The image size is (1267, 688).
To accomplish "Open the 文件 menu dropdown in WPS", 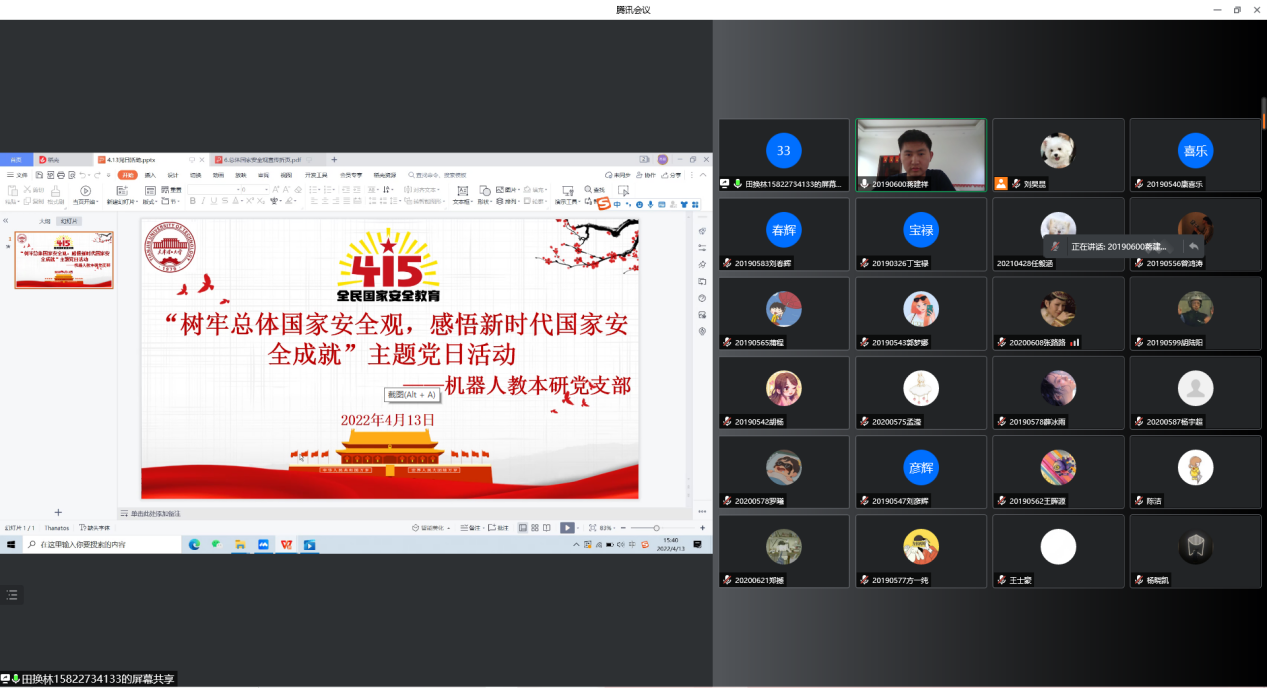I will (x=19, y=175).
